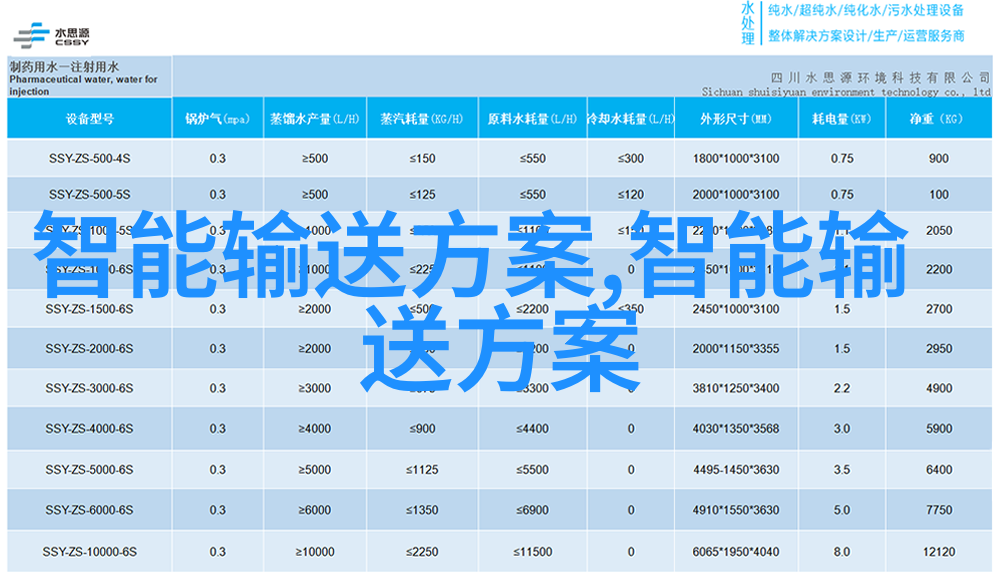Click the 蒸汽耗量(KG/H) column header
The height and width of the screenshot is (581, 1000).
point(422,119)
